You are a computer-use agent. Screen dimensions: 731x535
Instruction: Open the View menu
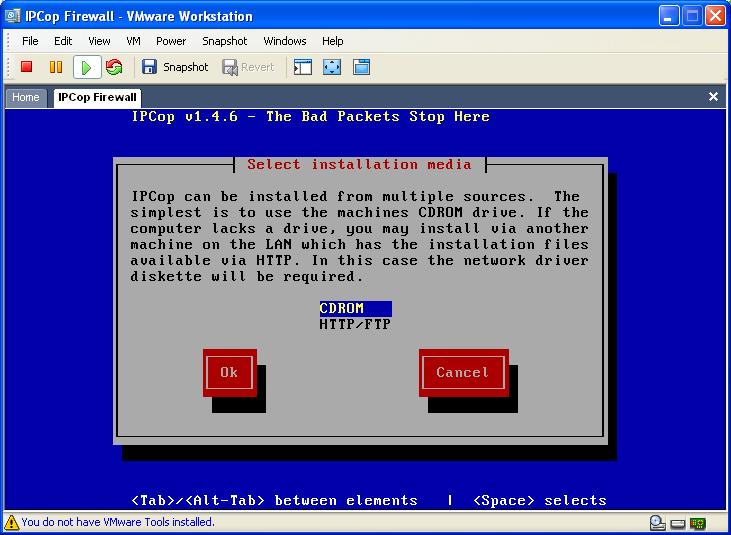[99, 41]
